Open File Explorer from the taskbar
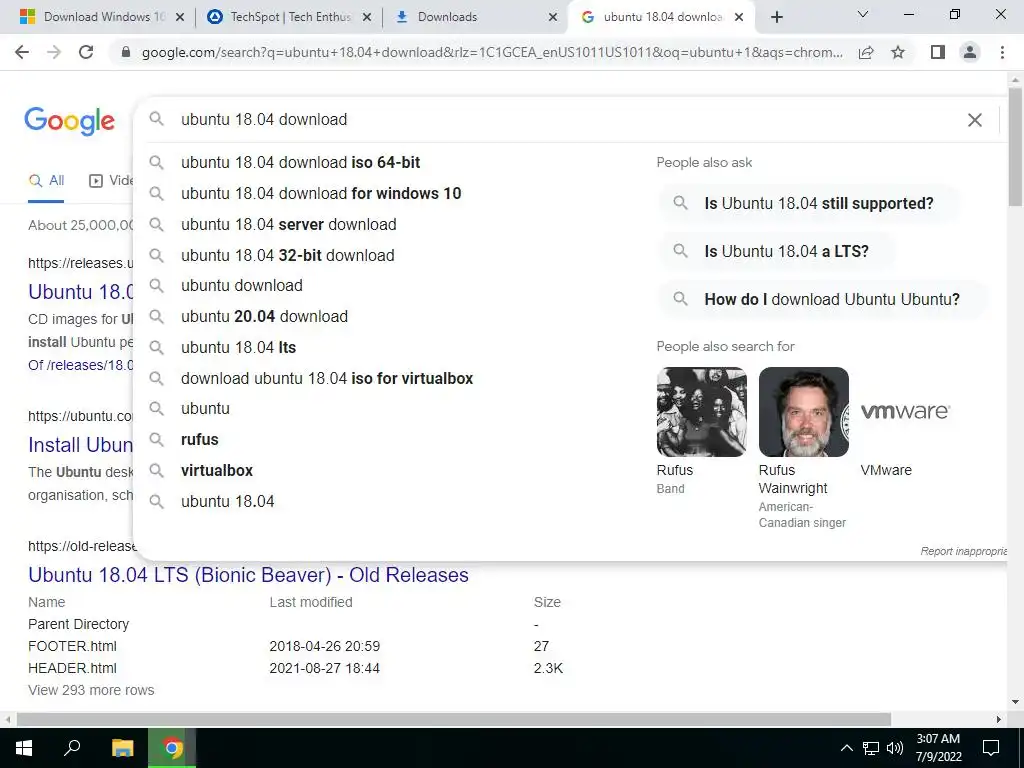The image size is (1024, 768). tap(122, 748)
